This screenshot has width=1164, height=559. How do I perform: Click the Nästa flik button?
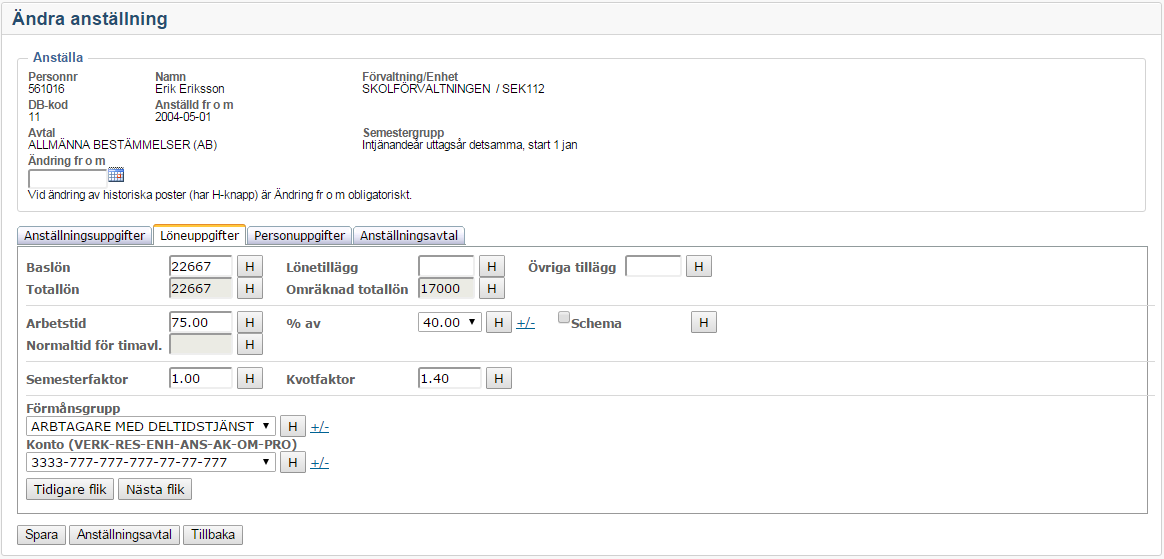[x=154, y=490]
